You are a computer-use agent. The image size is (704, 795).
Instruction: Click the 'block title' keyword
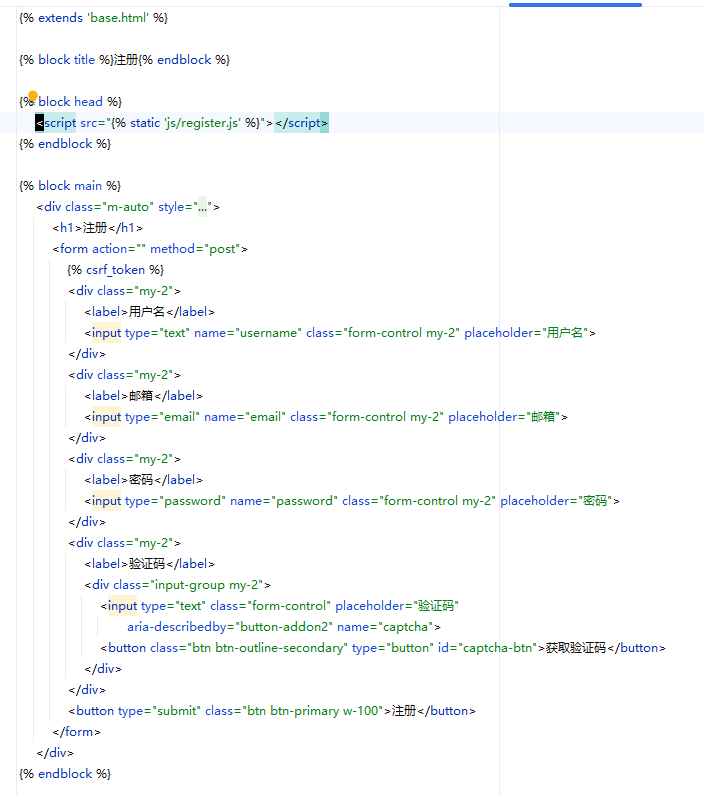66,60
